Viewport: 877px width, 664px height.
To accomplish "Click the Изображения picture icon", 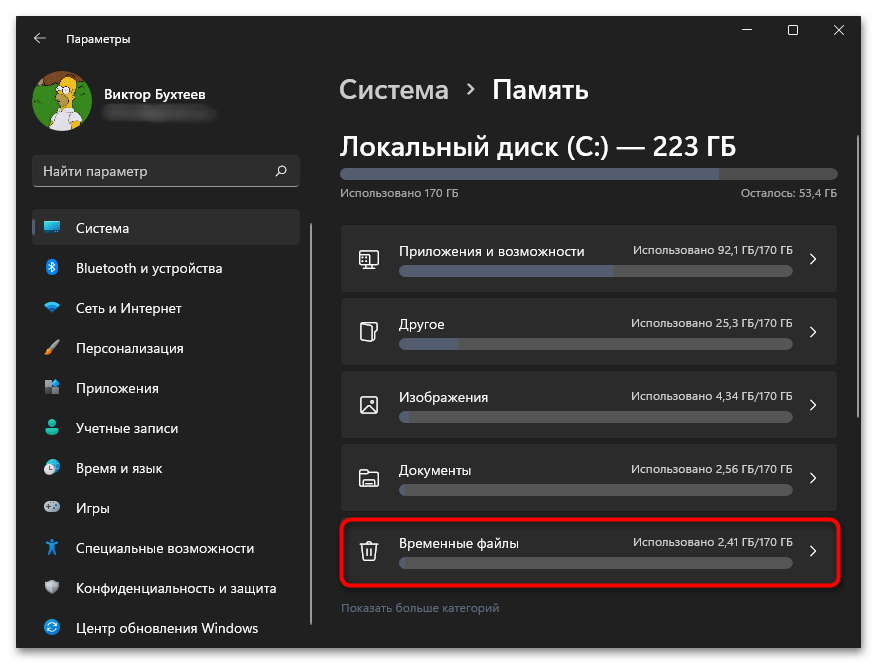I will 369,404.
